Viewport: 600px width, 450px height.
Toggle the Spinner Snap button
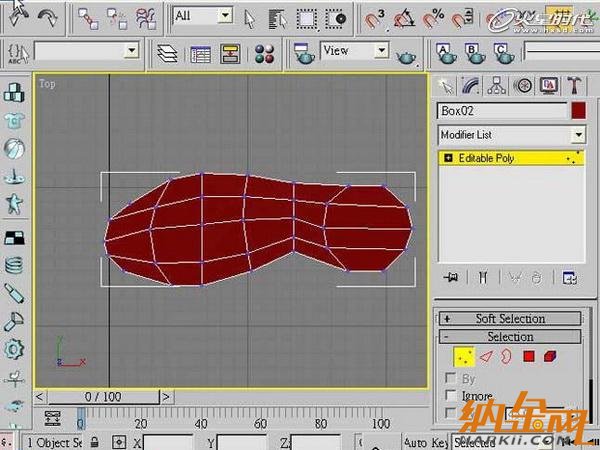click(x=462, y=19)
